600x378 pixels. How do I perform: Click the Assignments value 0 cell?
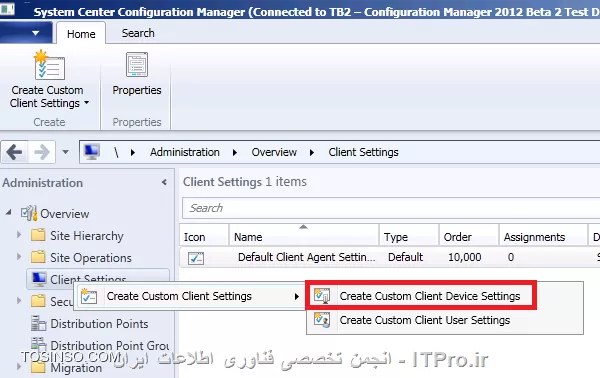(511, 257)
